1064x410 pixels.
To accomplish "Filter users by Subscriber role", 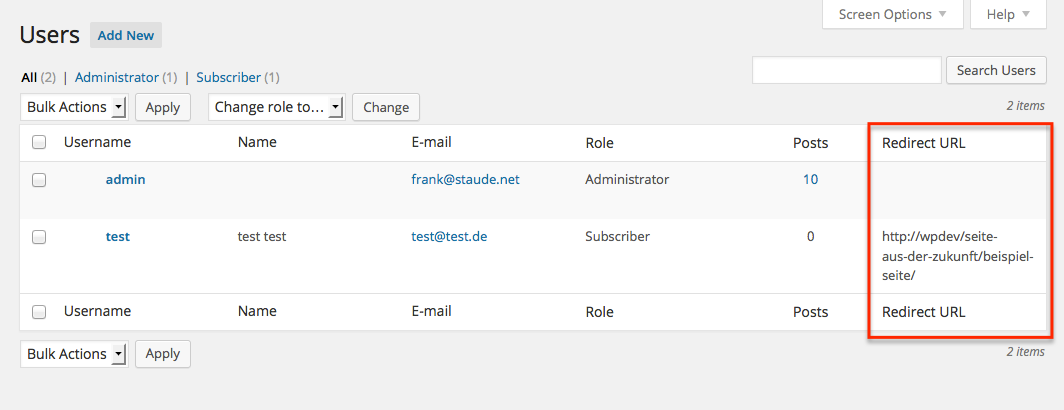I will coord(228,77).
